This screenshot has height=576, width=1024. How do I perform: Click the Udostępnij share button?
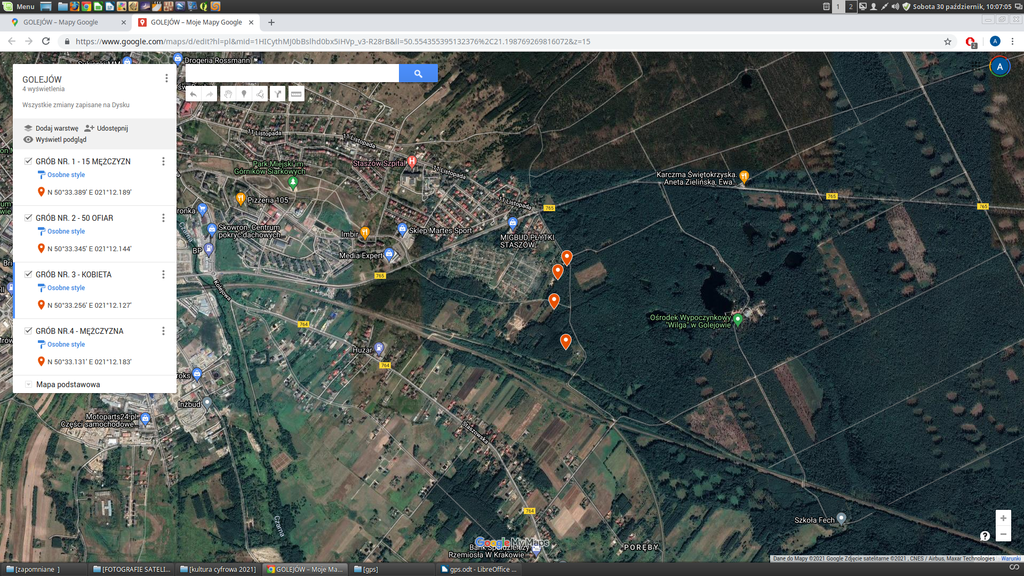point(107,128)
